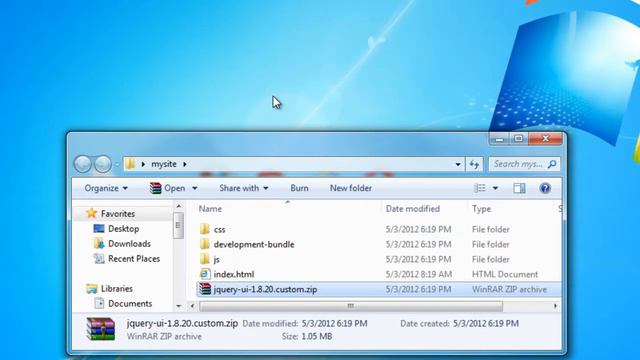The image size is (640, 360).
Task: Select Documents label in navigation pane
Action: pos(130,303)
